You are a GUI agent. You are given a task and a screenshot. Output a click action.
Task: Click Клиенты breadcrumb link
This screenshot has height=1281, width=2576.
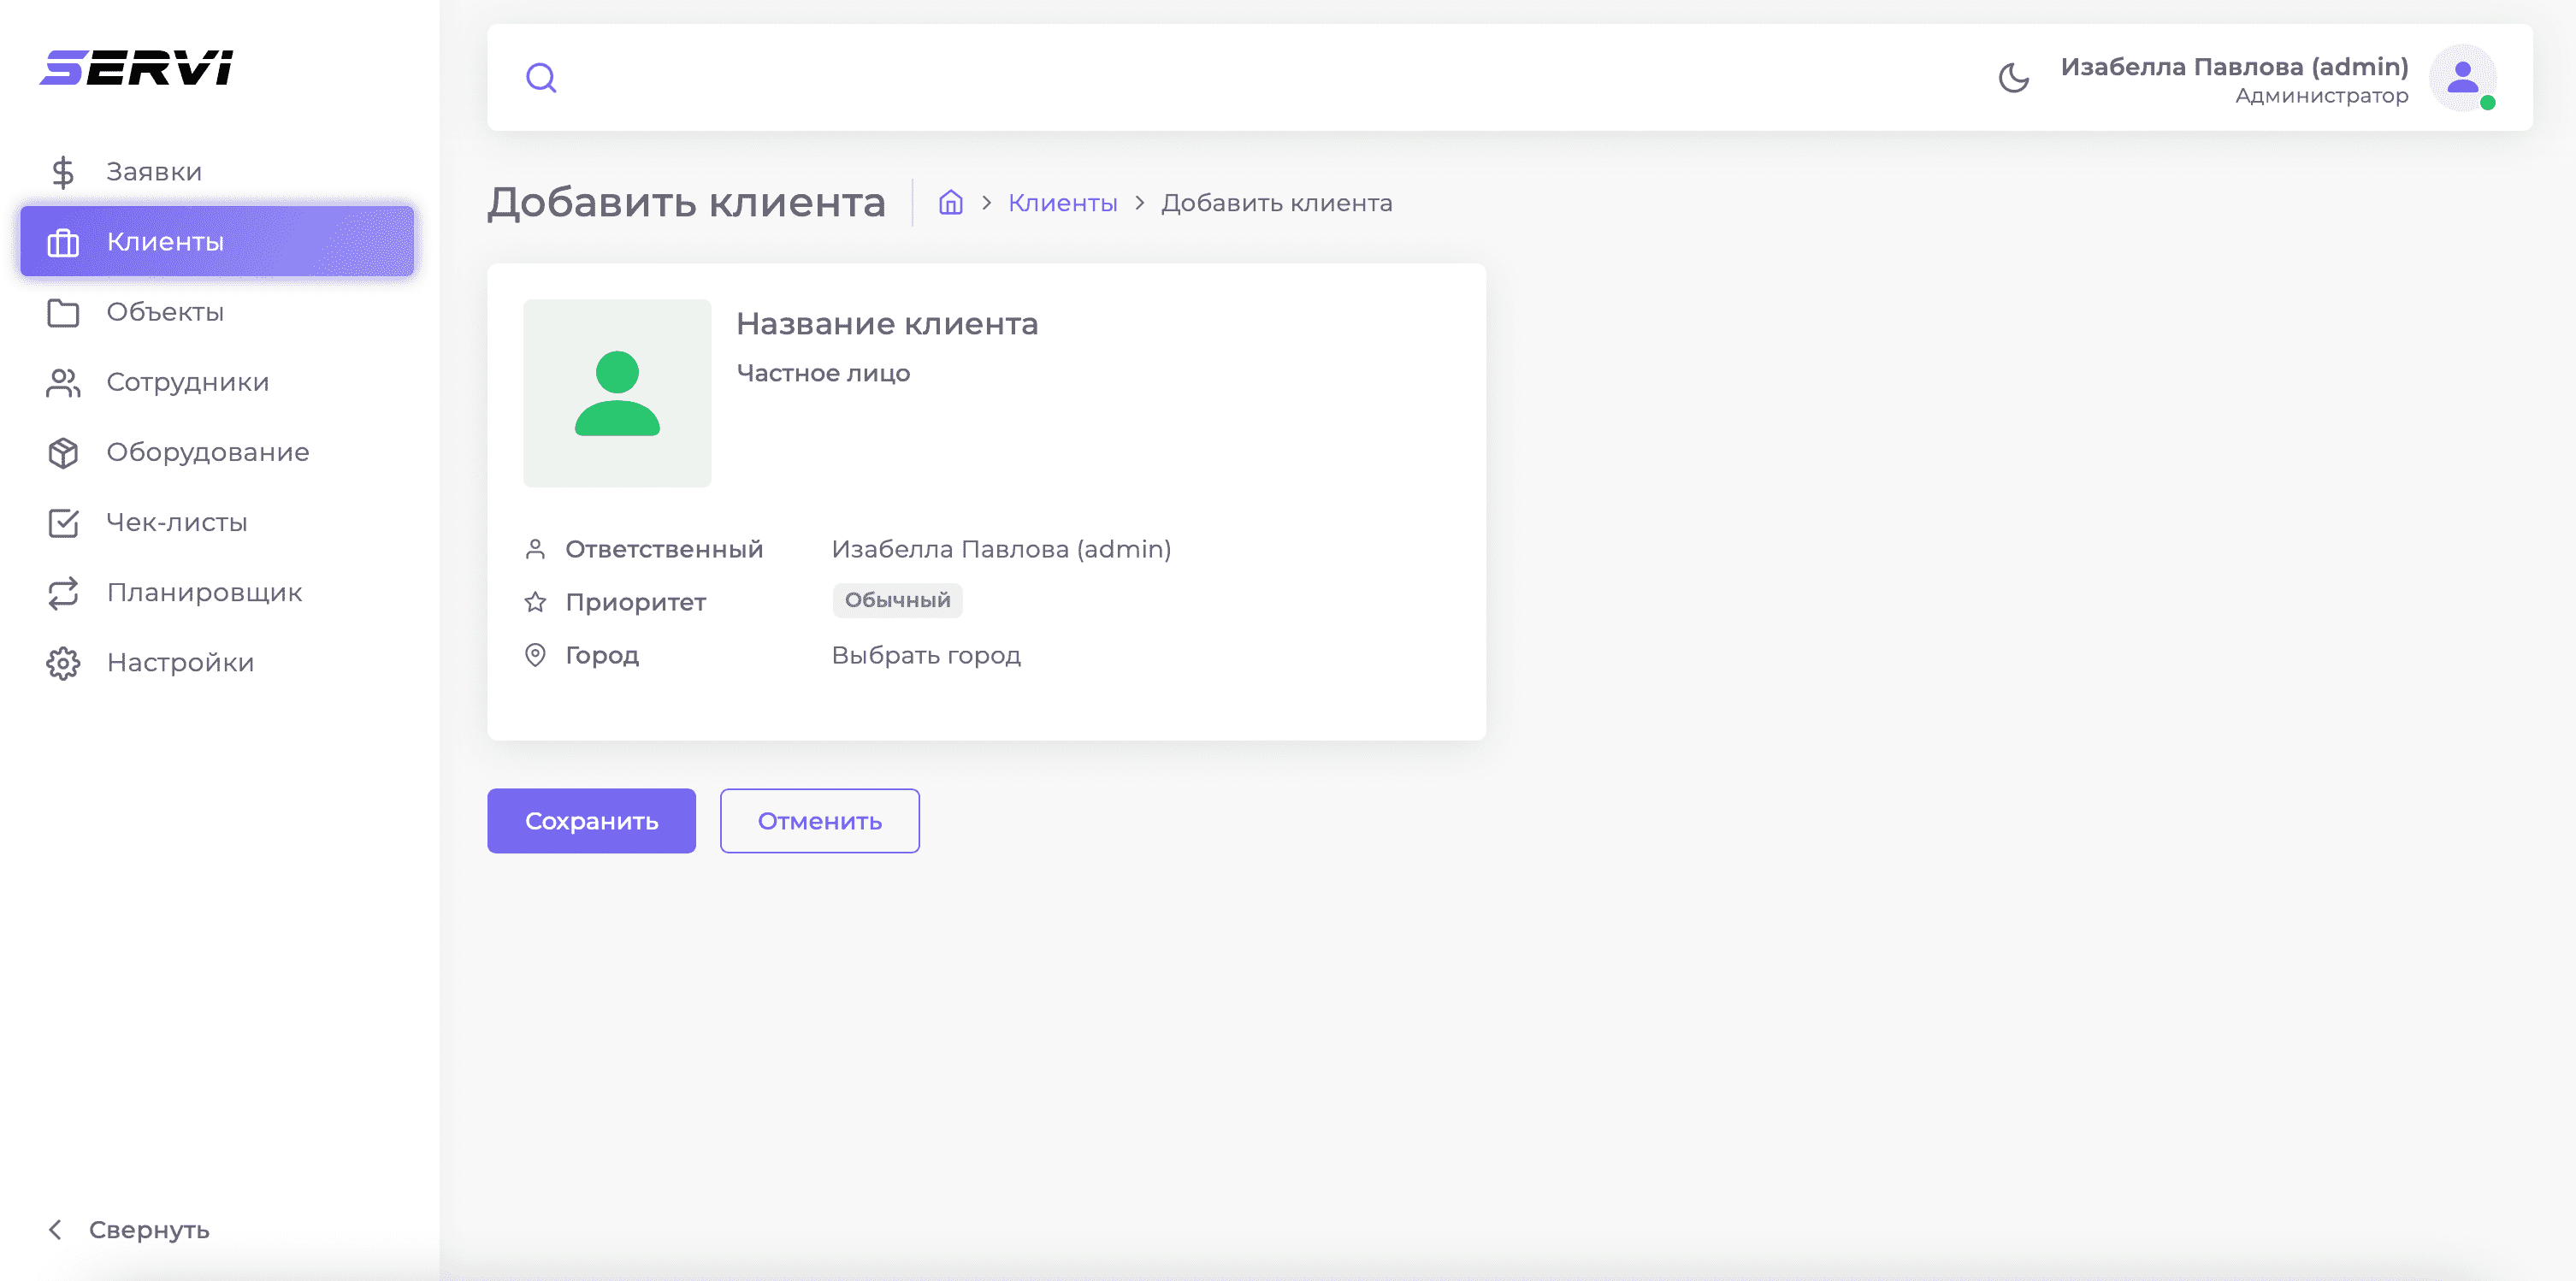click(1062, 203)
